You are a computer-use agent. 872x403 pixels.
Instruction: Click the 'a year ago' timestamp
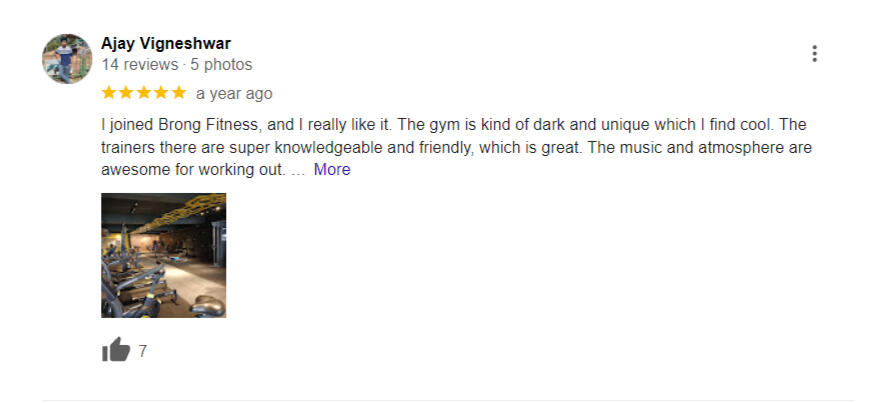click(x=234, y=94)
